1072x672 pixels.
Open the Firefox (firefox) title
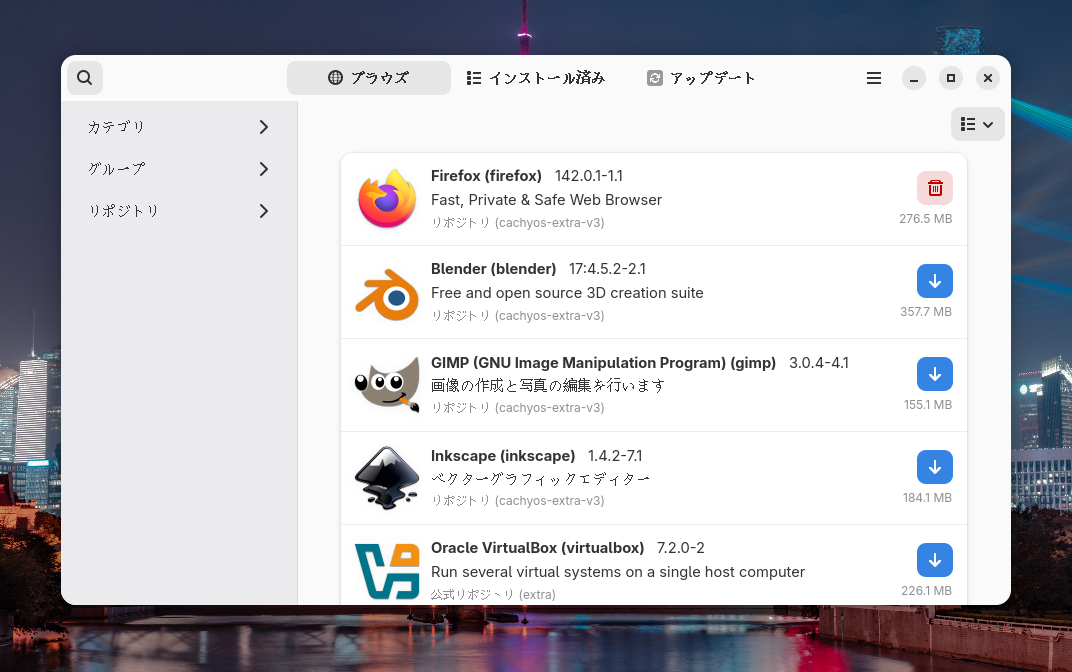point(486,176)
